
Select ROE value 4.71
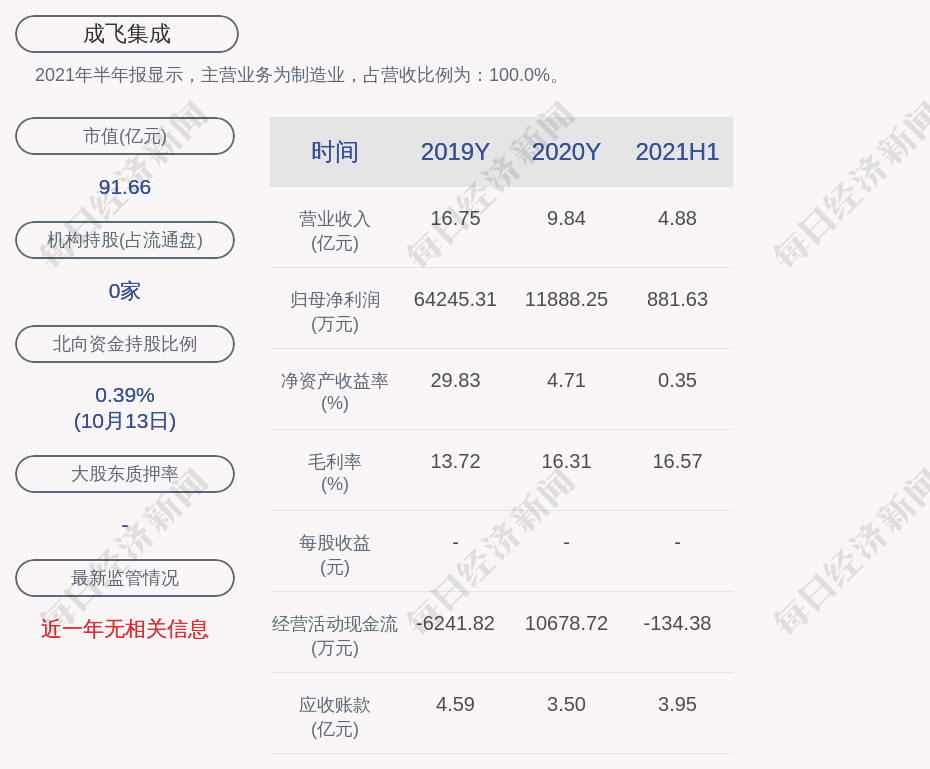566,380
